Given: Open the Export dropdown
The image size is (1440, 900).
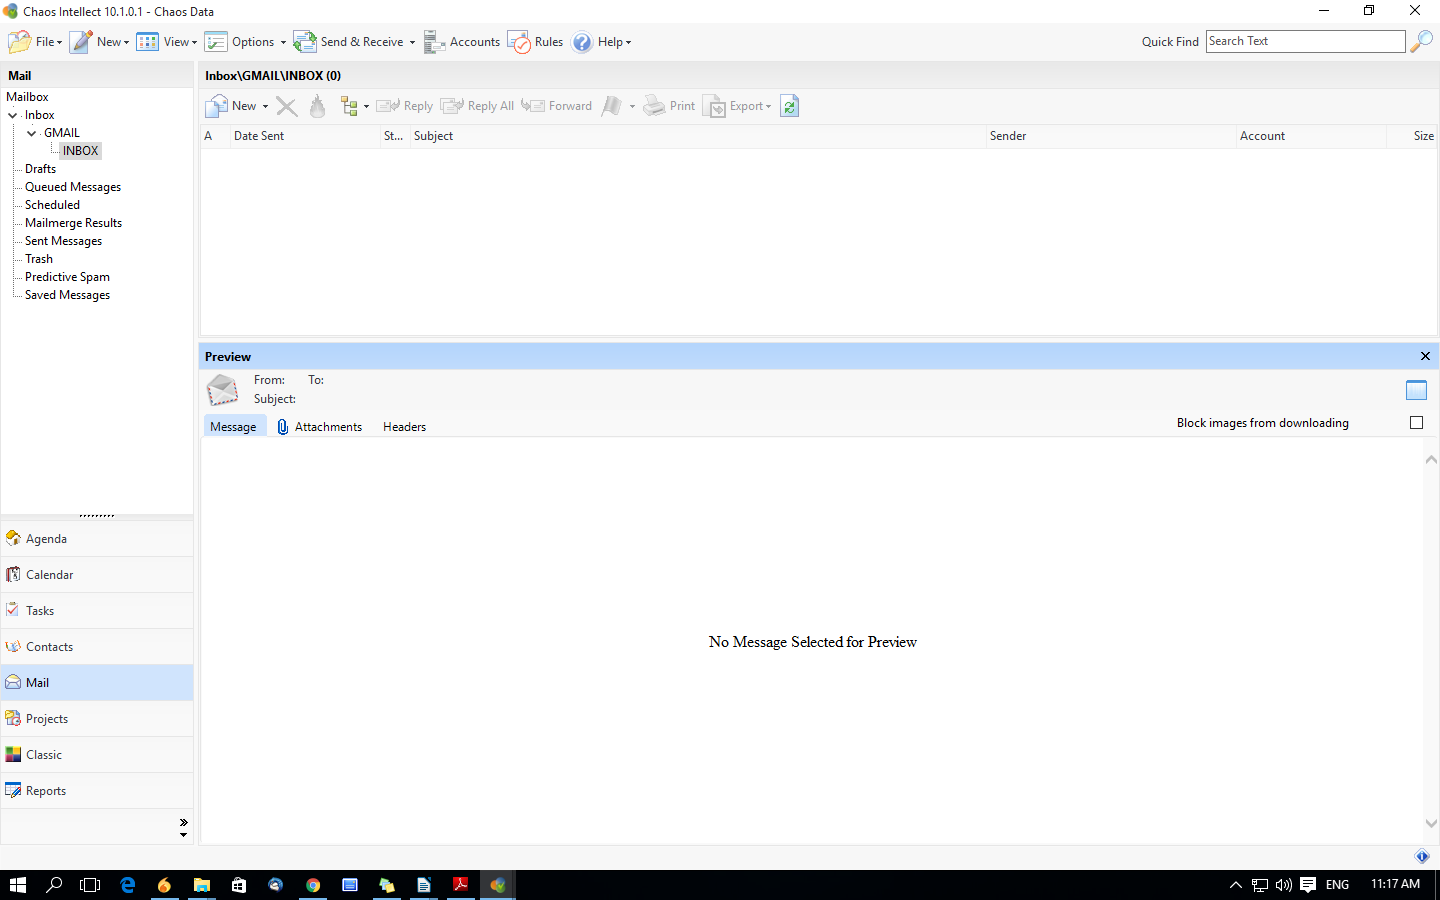Looking at the screenshot, I should tap(738, 106).
